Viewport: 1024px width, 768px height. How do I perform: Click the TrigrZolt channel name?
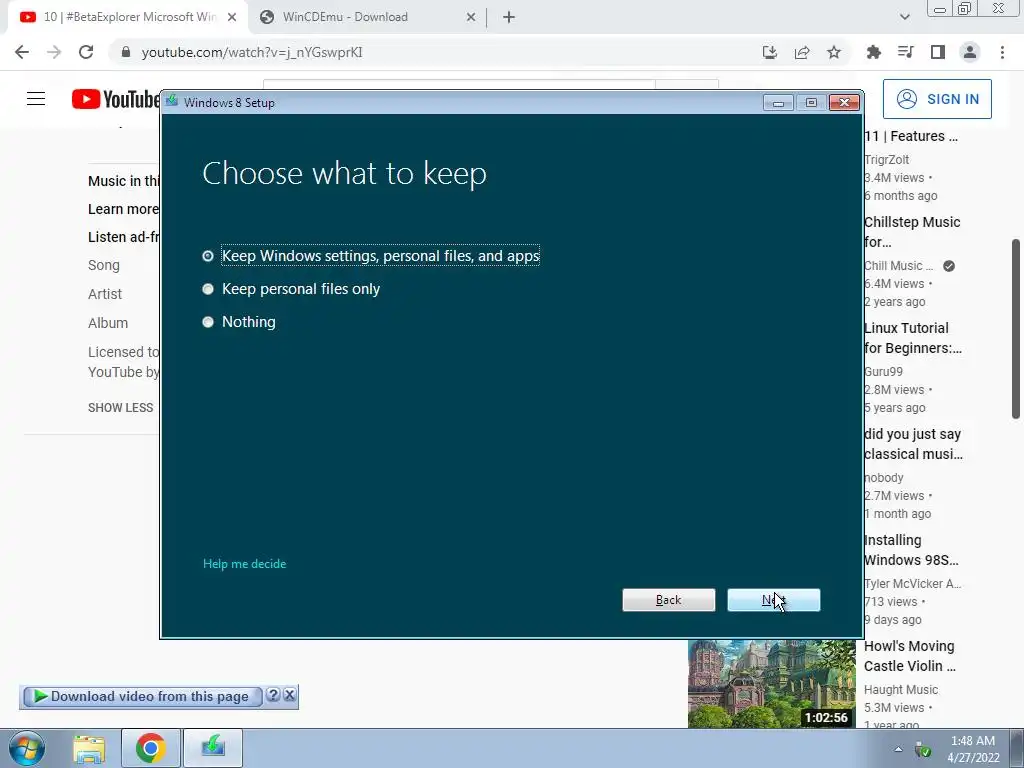(886, 159)
